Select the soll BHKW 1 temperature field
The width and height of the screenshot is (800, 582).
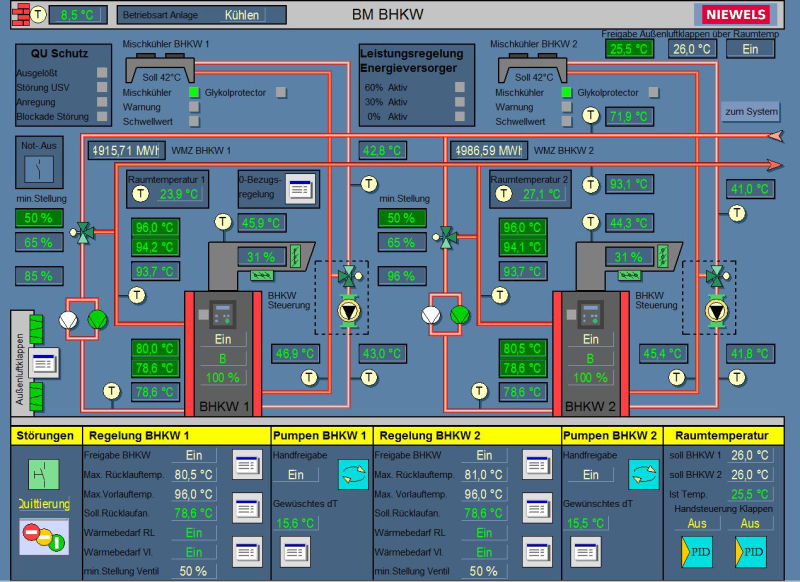749,455
